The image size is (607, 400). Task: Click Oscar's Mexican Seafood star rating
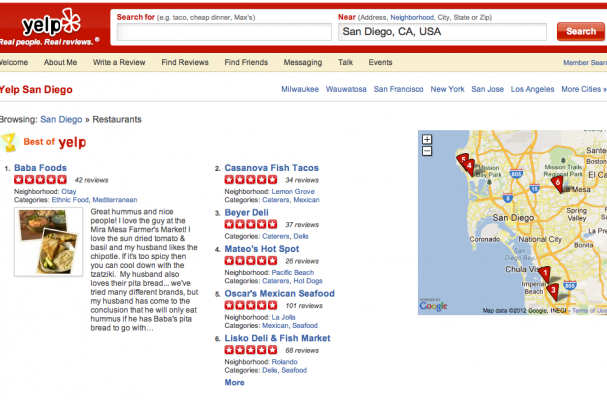click(251, 305)
